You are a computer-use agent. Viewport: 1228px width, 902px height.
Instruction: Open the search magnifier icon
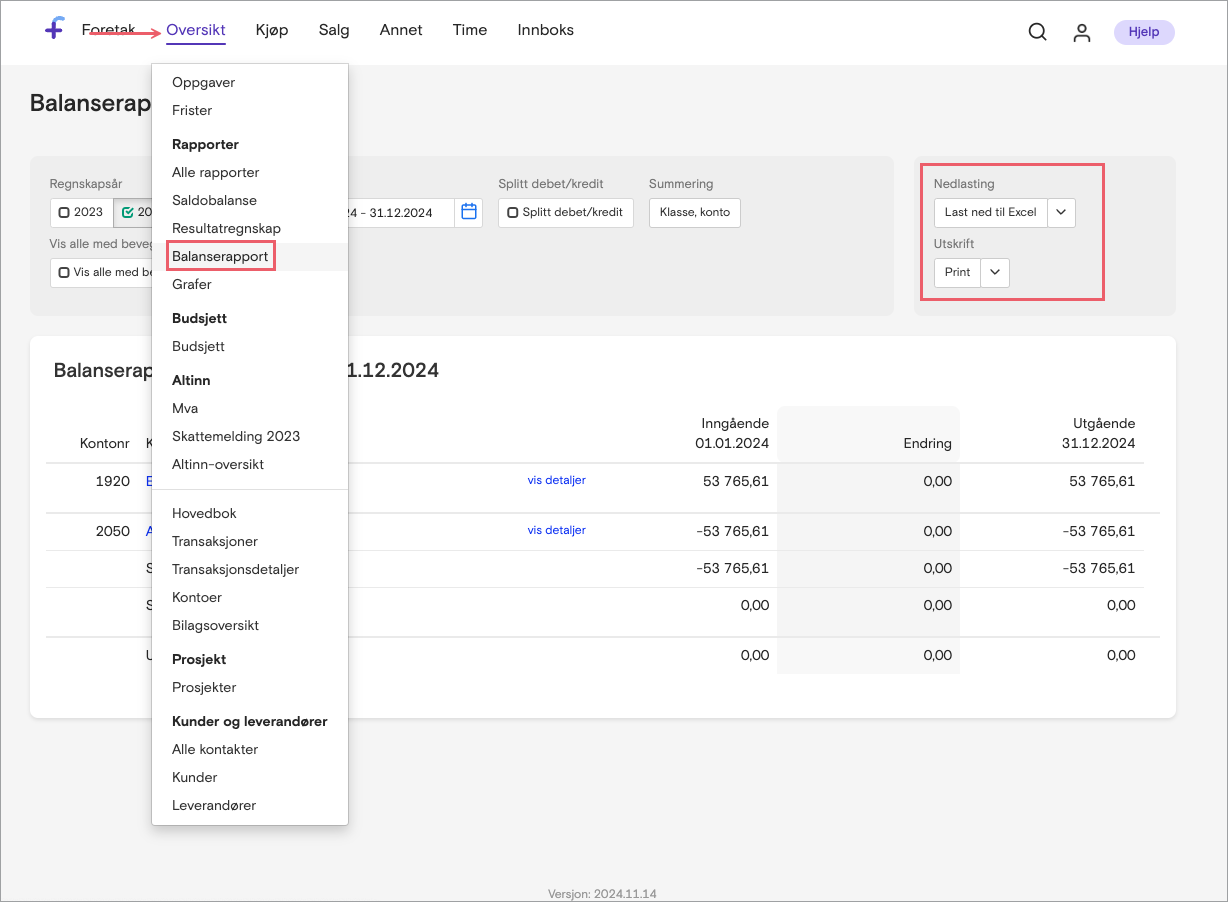(x=1038, y=32)
